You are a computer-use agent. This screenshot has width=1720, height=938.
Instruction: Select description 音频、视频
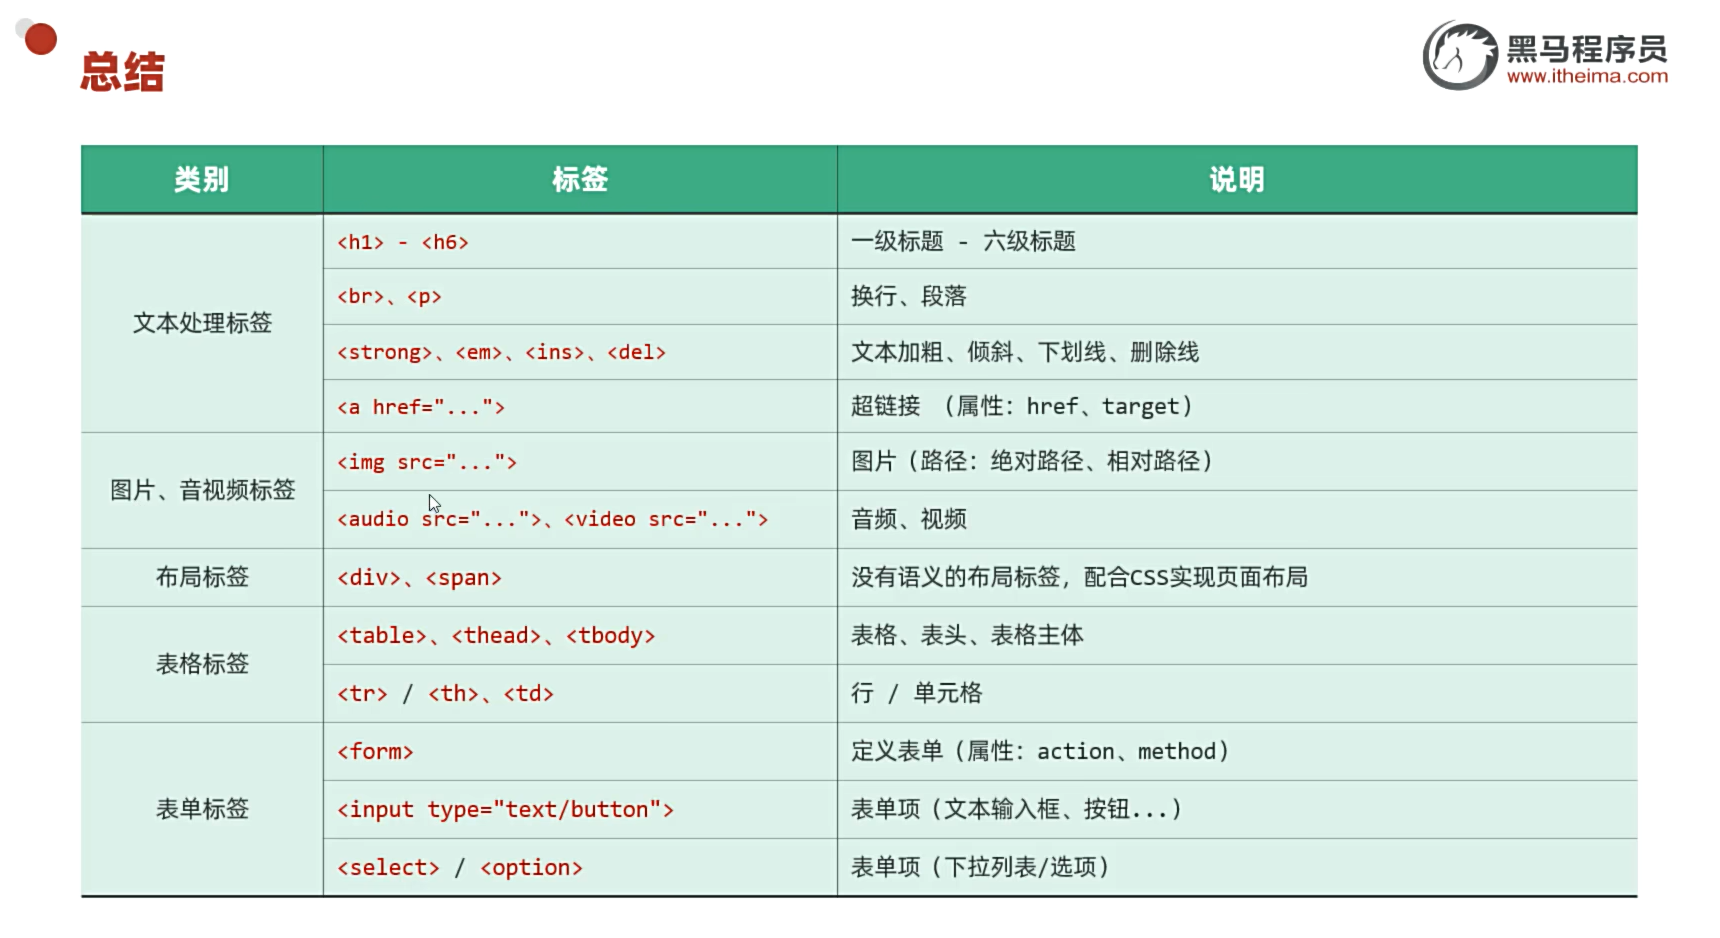[x=909, y=519]
